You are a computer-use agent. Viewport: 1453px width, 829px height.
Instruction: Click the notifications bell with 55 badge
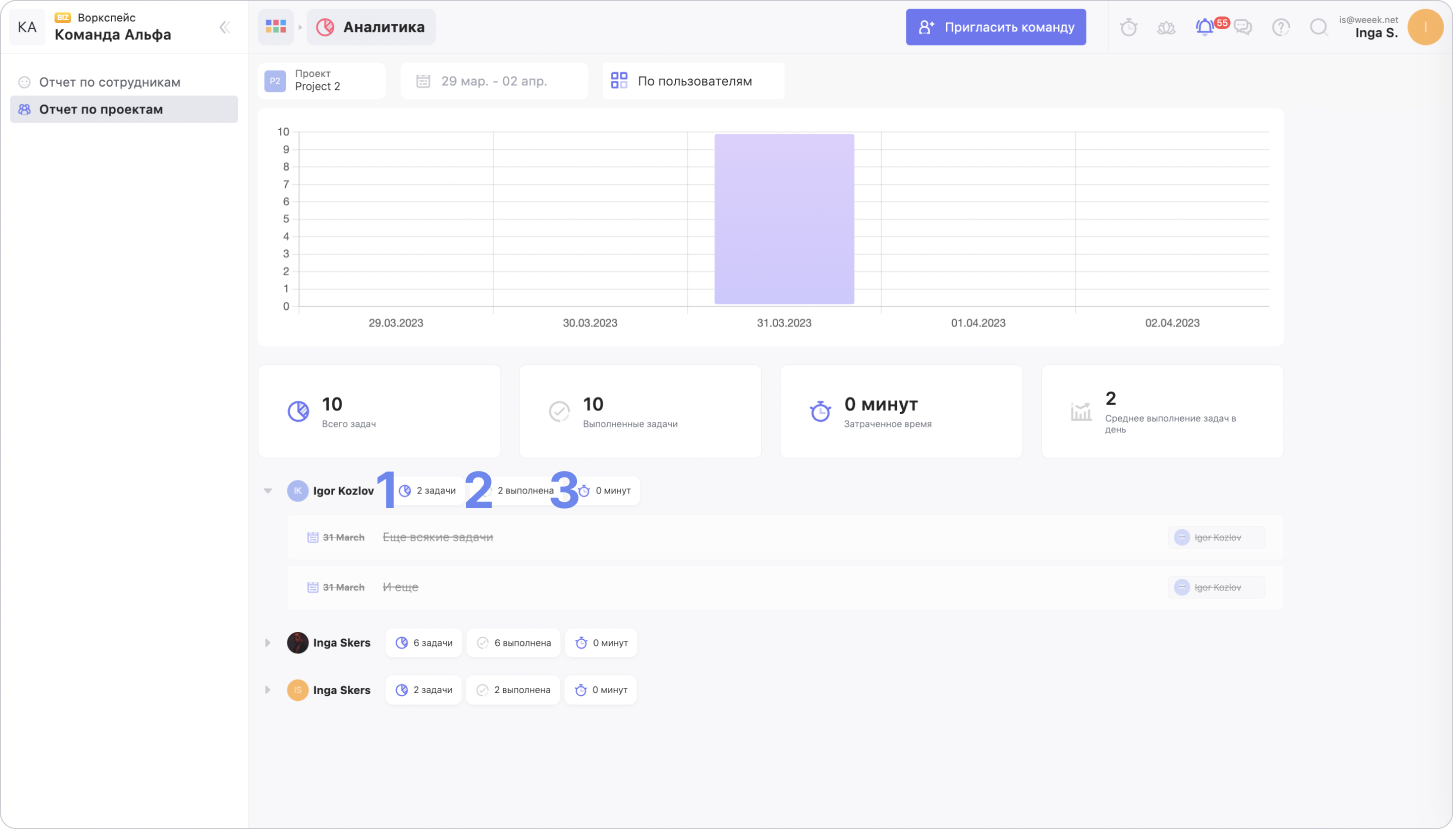tap(1206, 28)
